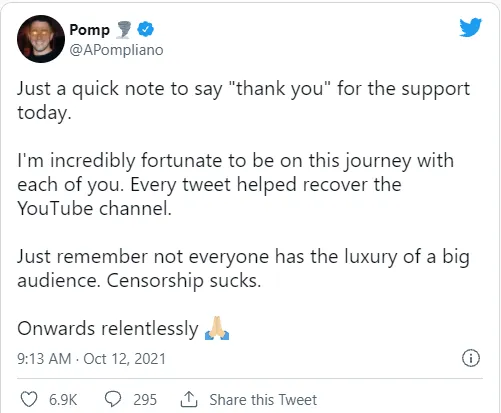Open Pomp's profile avatar photo
Viewport: 501px width, 413px height.
tap(41, 39)
